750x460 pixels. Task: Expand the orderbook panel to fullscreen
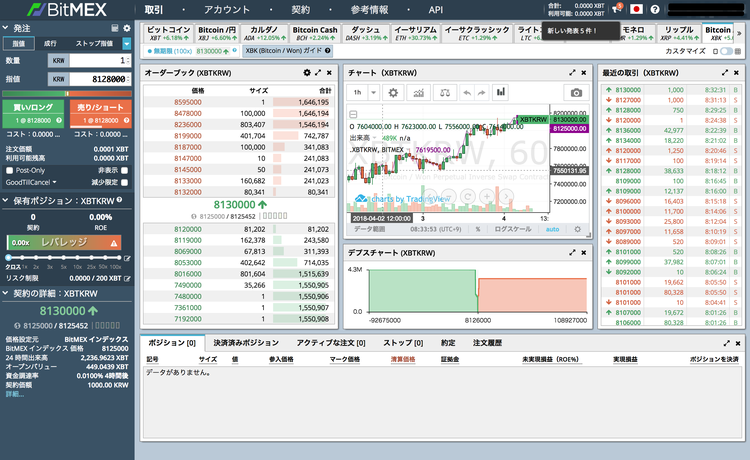point(318,73)
